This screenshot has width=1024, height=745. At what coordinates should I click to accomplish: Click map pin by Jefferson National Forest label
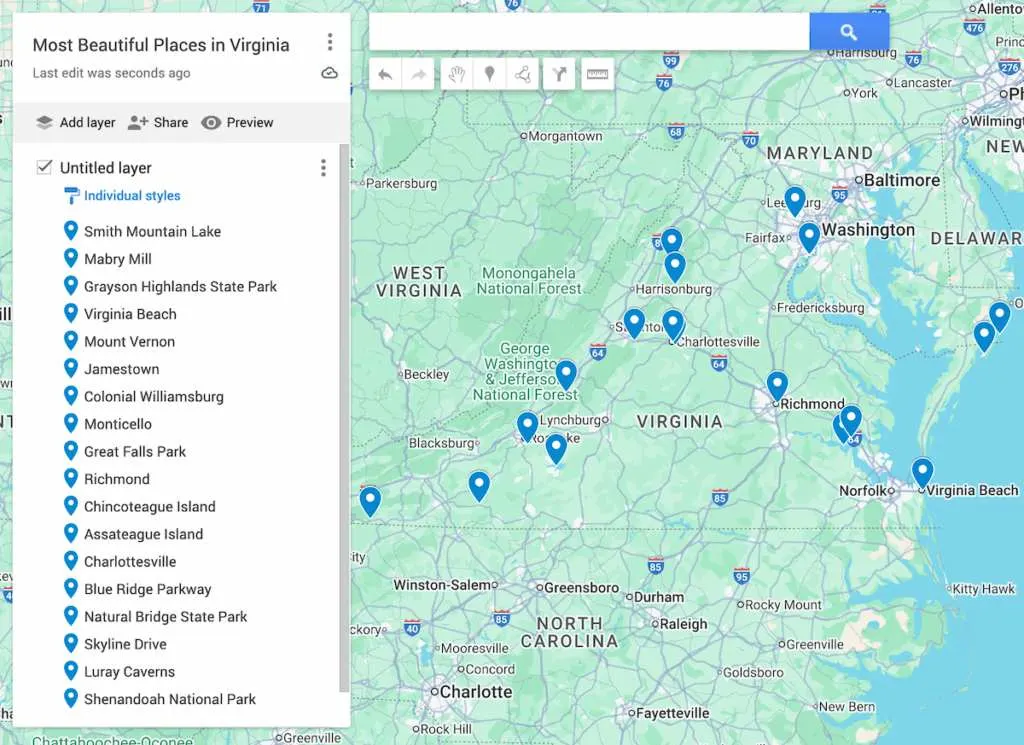(x=566, y=376)
